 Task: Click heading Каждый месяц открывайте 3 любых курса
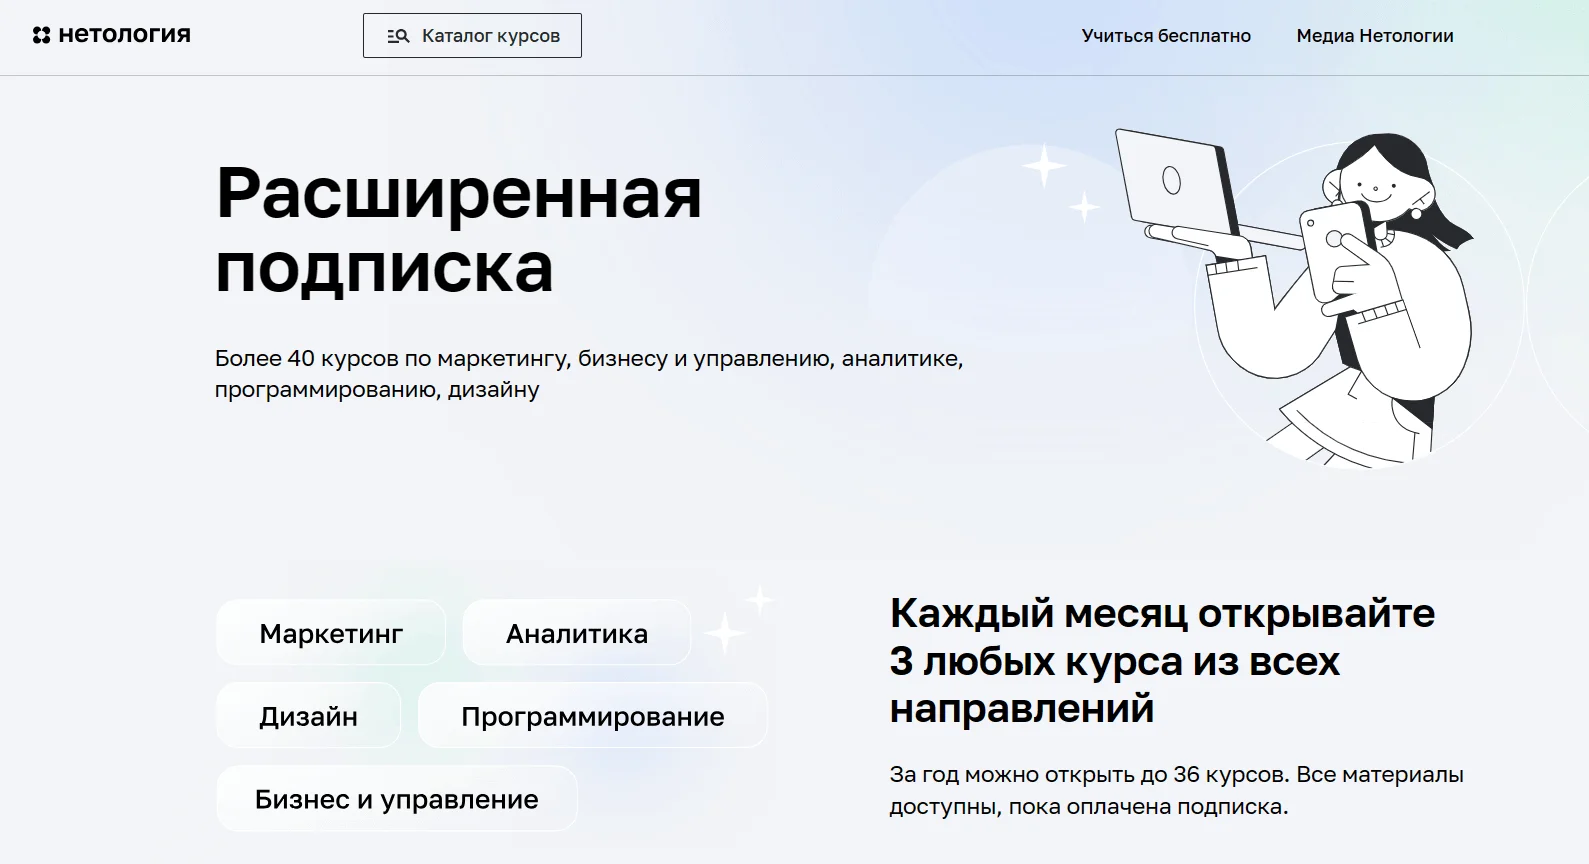pyautogui.click(x=1162, y=660)
